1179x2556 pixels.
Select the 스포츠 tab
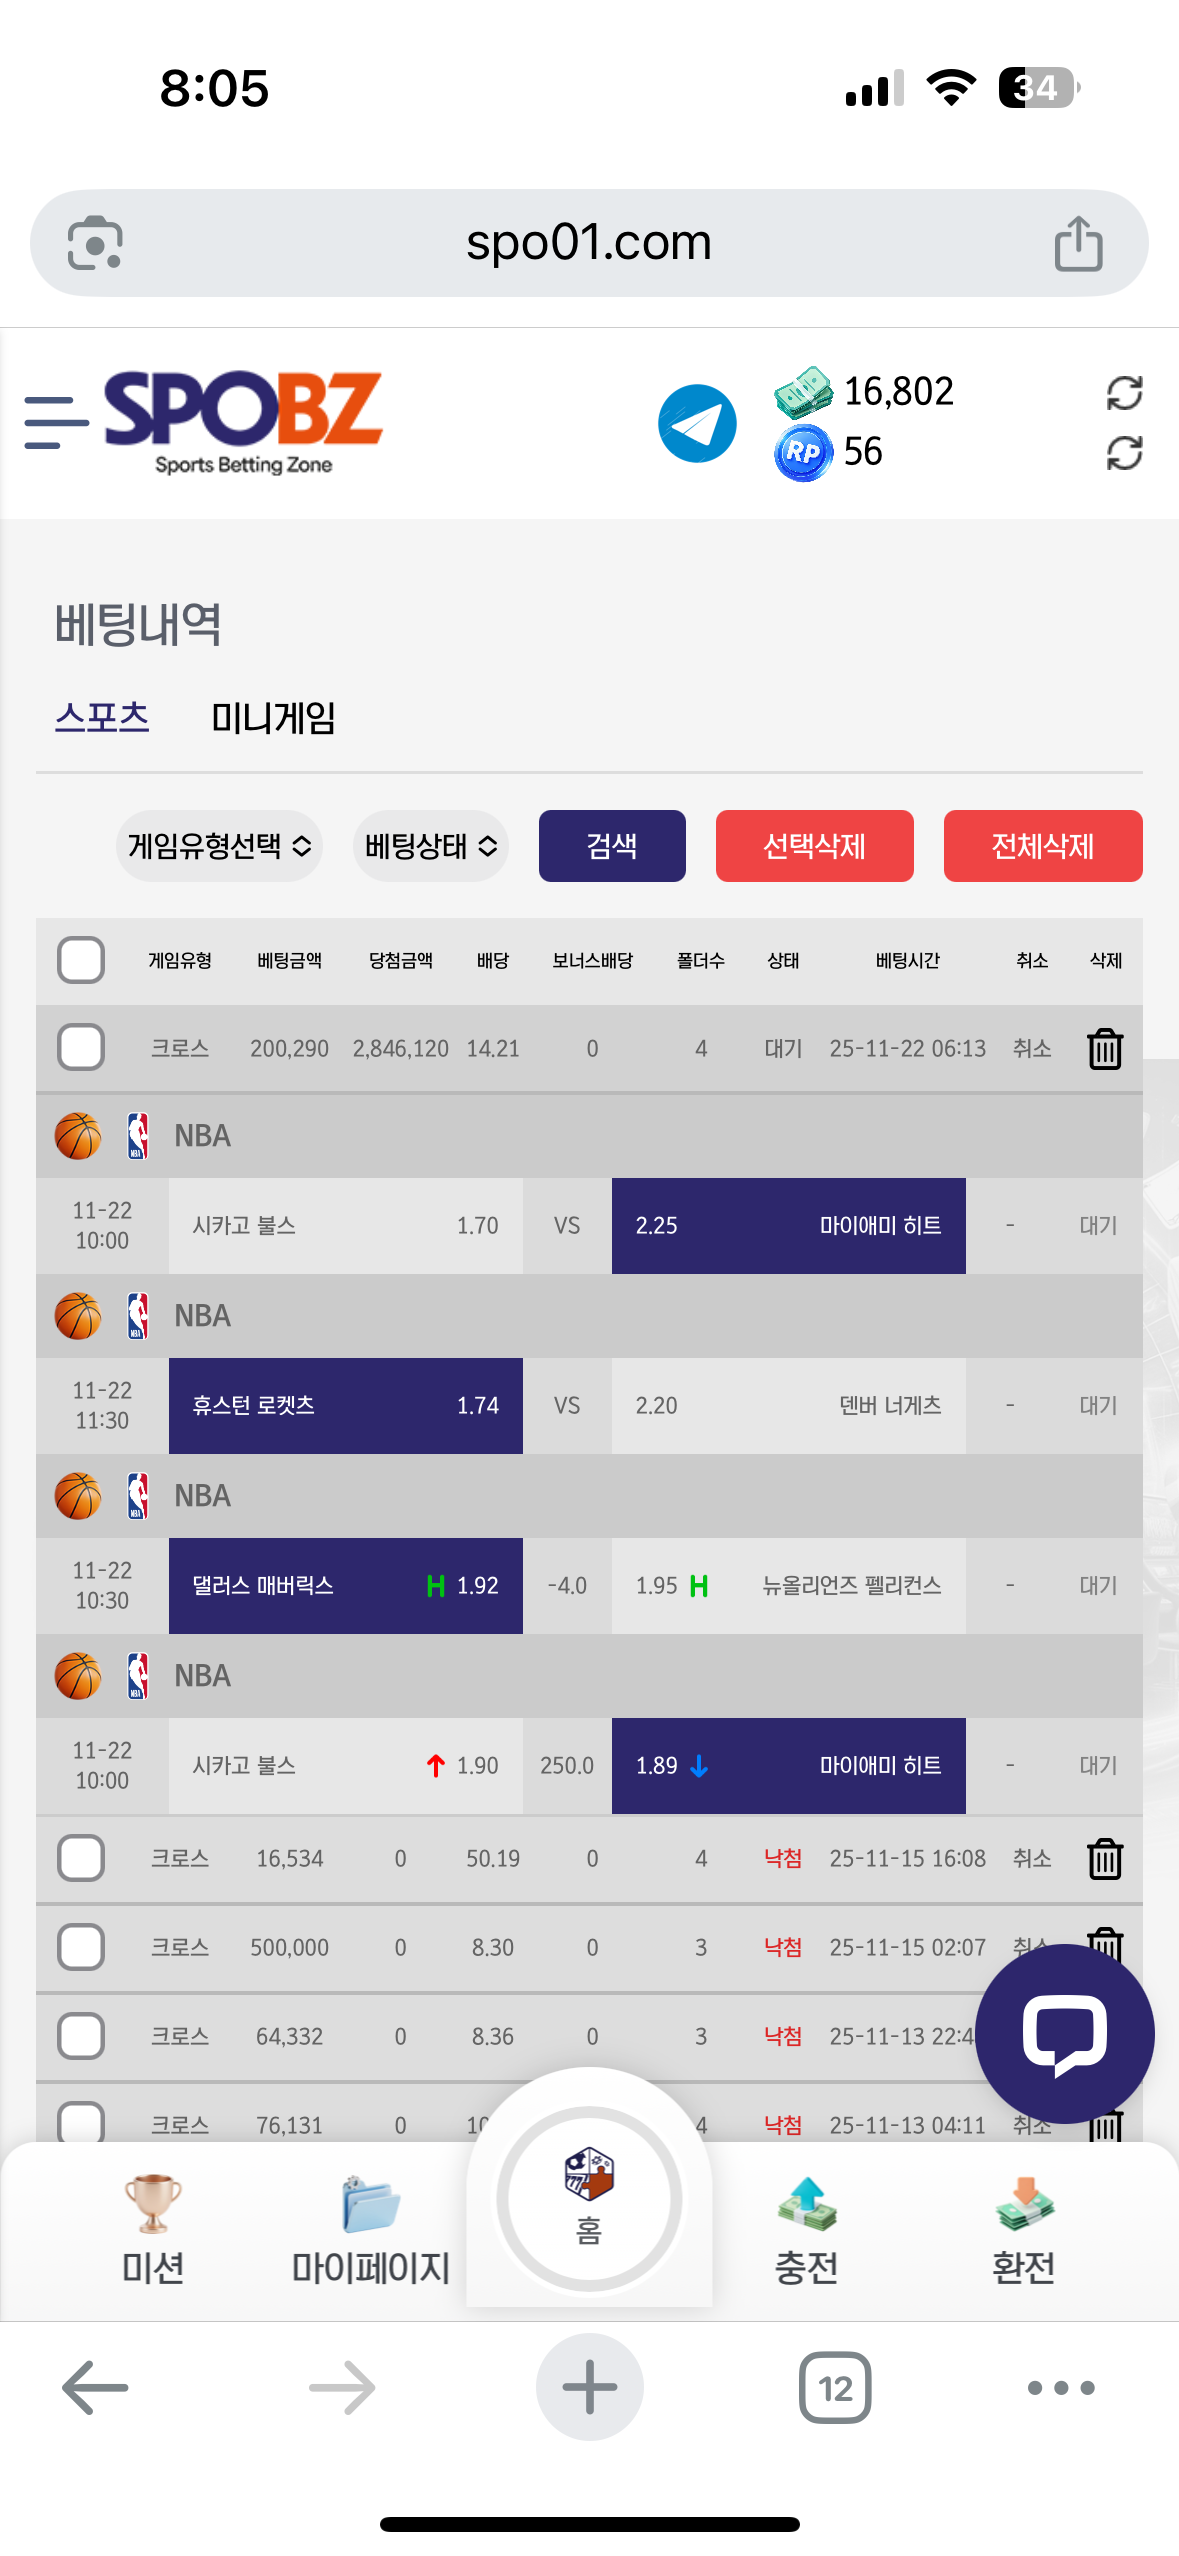pos(102,718)
